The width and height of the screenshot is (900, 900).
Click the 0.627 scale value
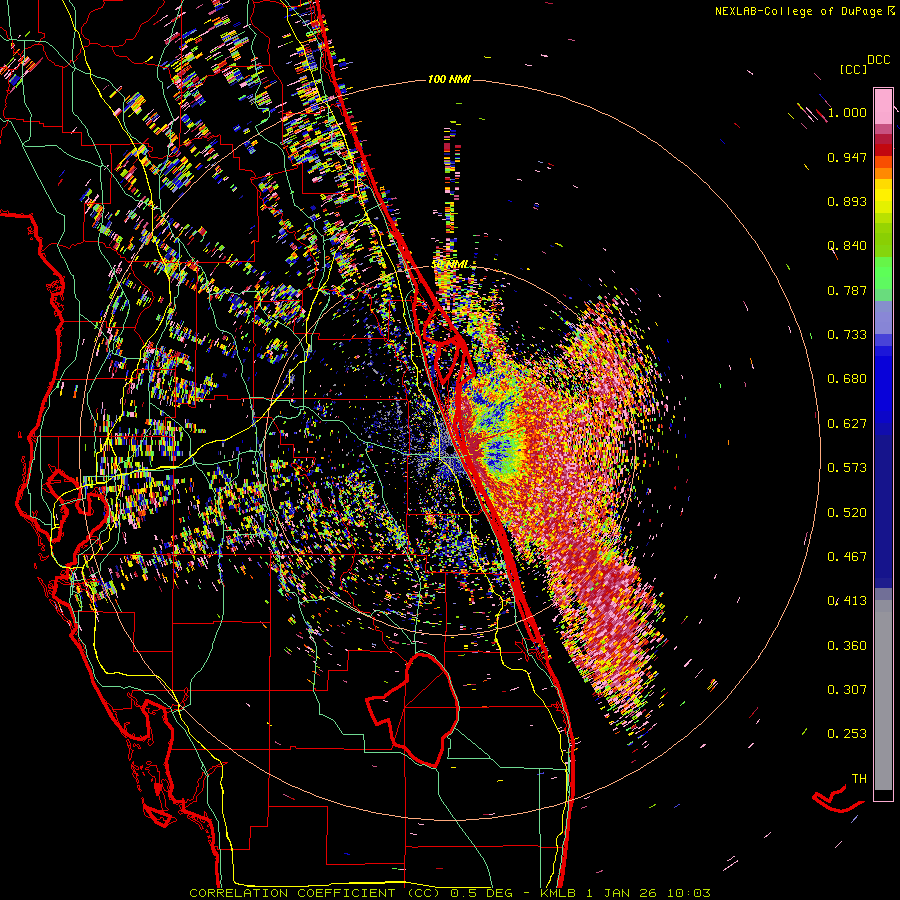847,424
